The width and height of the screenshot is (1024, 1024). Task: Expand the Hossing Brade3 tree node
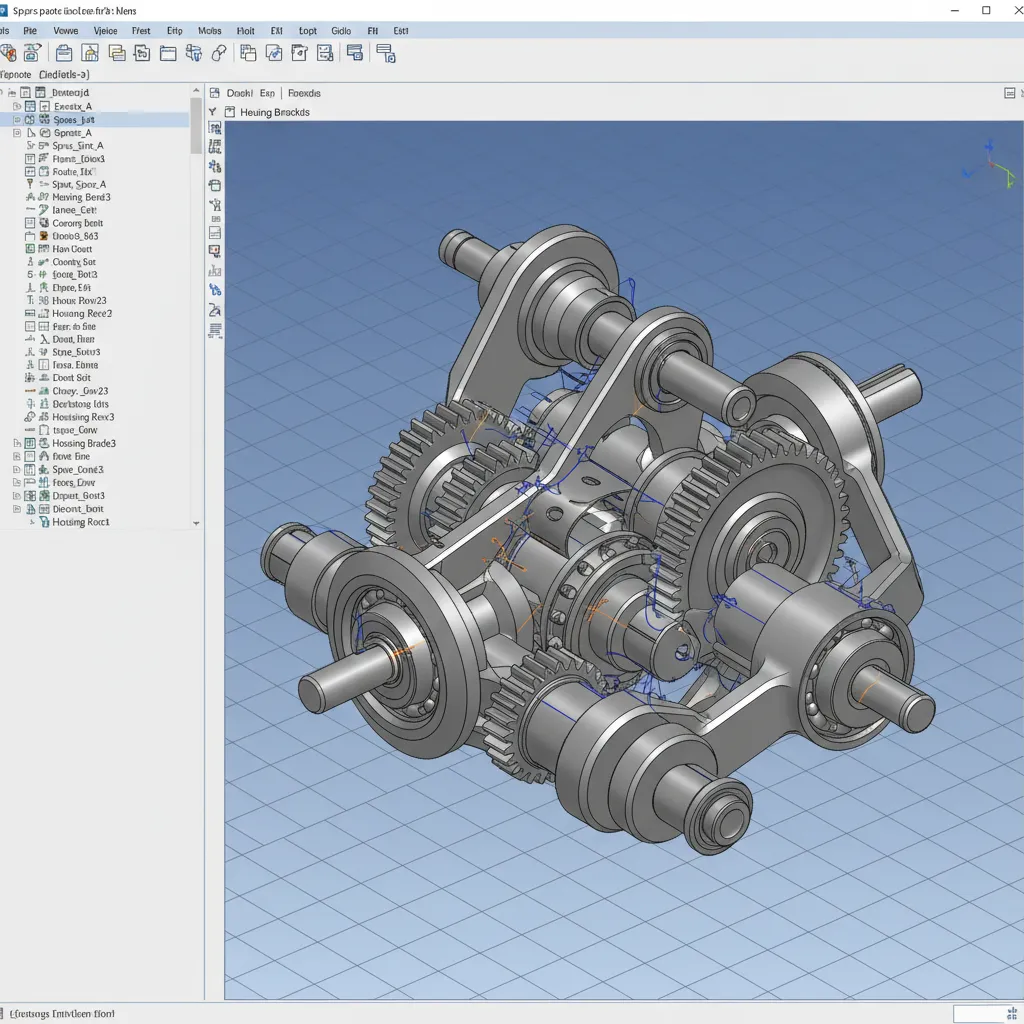pyautogui.click(x=16, y=443)
